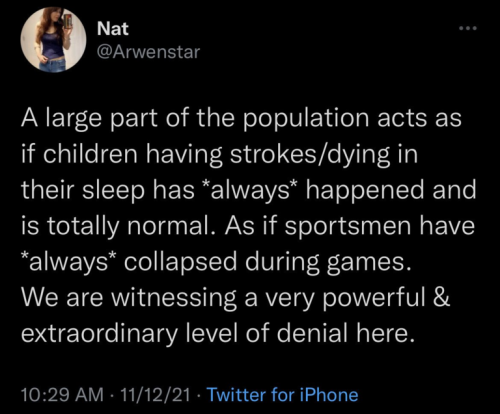
Task: Click the word 'witnessing' in the tweet
Action: coord(174,298)
